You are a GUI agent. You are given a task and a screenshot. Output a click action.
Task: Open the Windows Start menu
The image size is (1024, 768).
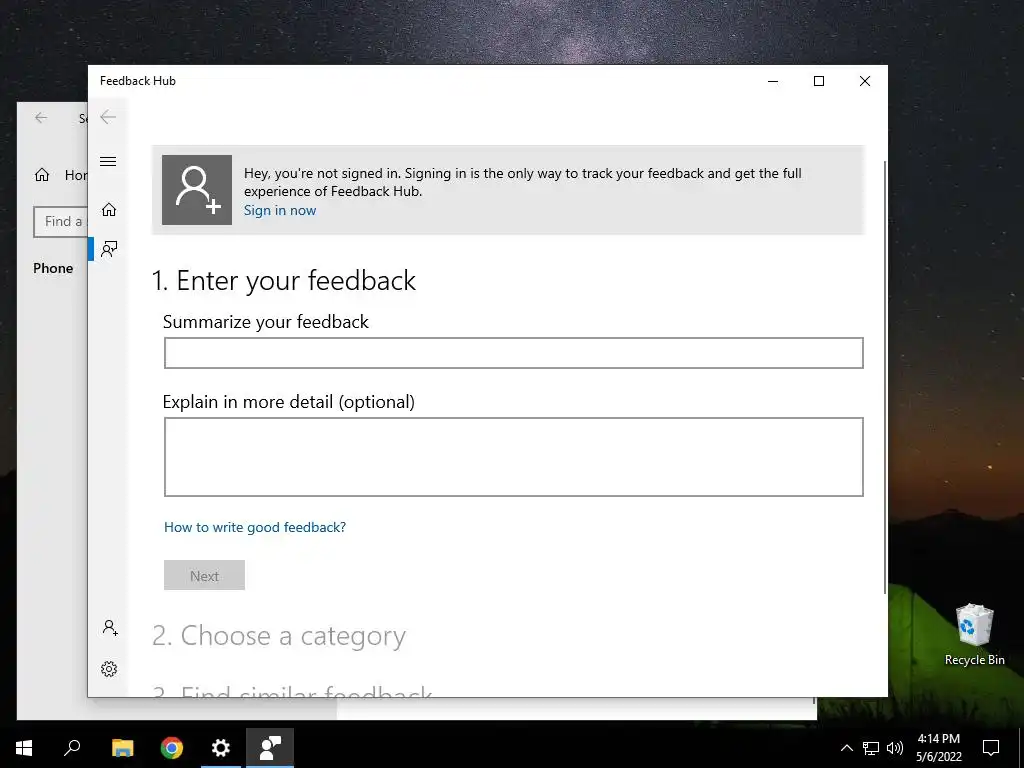pos(24,748)
